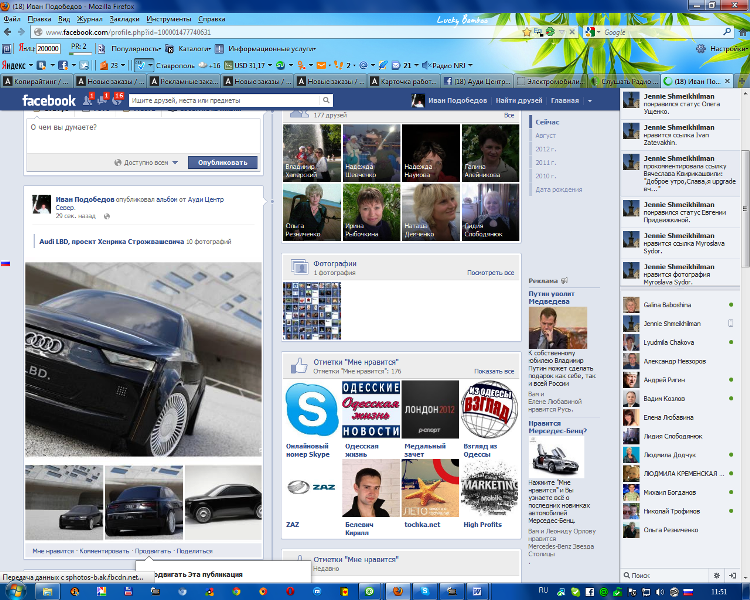Open Firefox home page icon
This screenshot has width=750, height=600.
(x=743, y=32)
